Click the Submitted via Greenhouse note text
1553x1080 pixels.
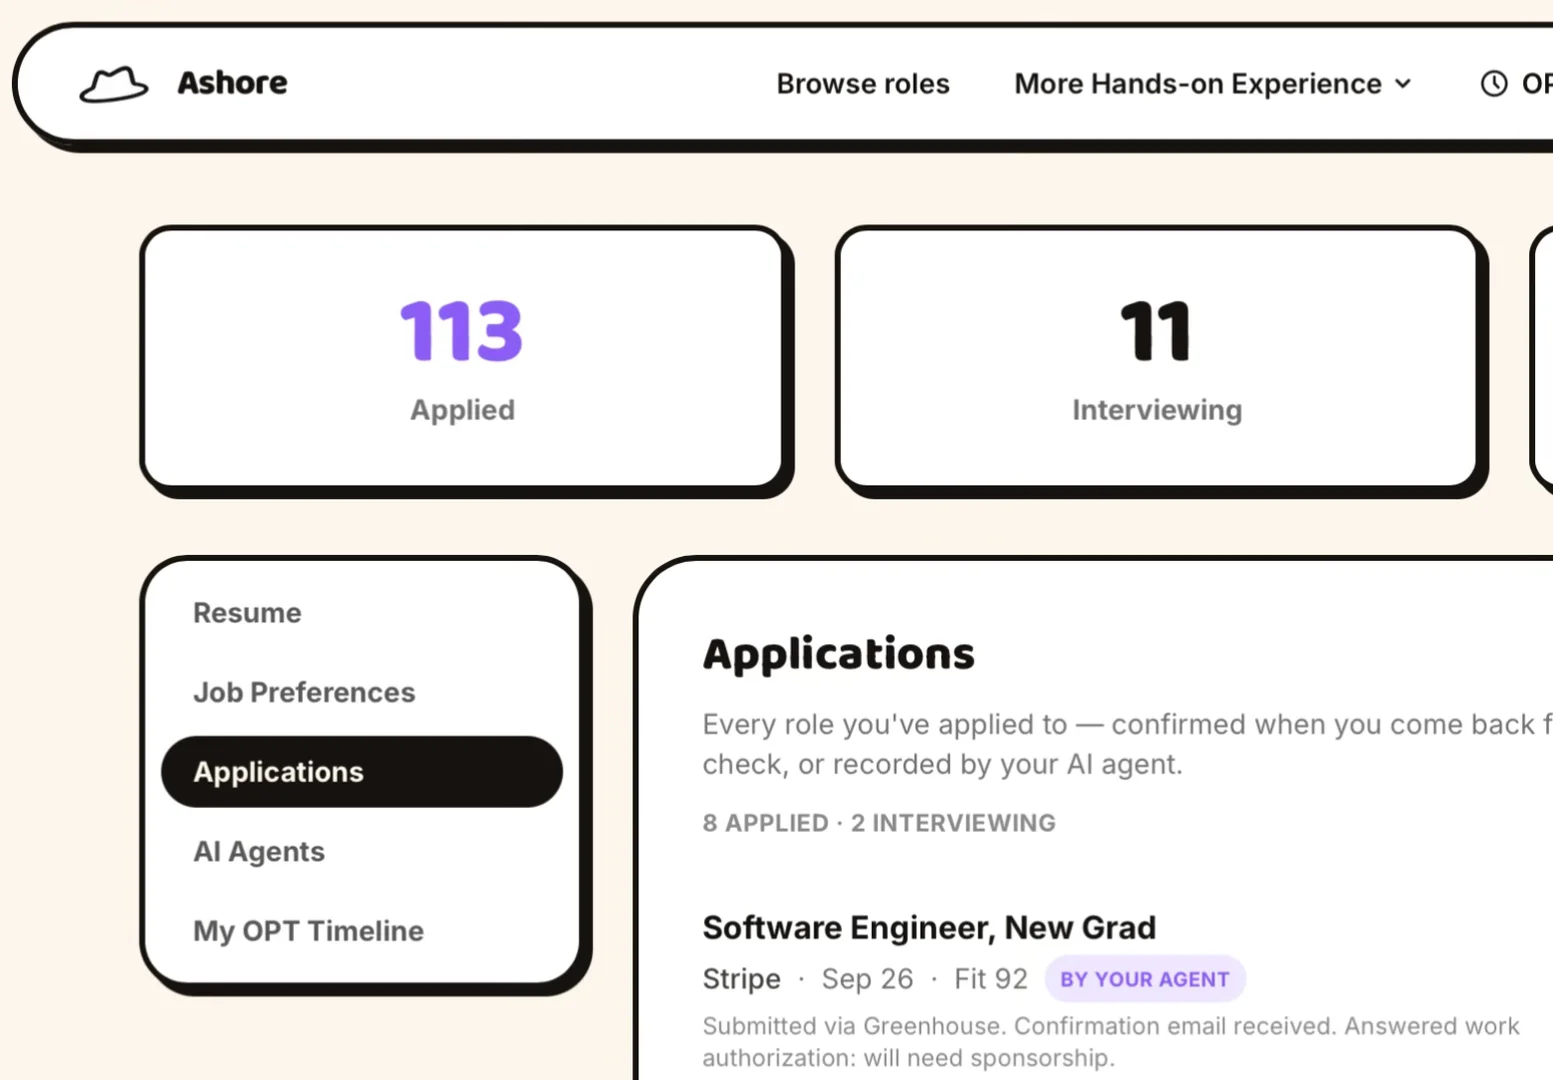1111,1042
